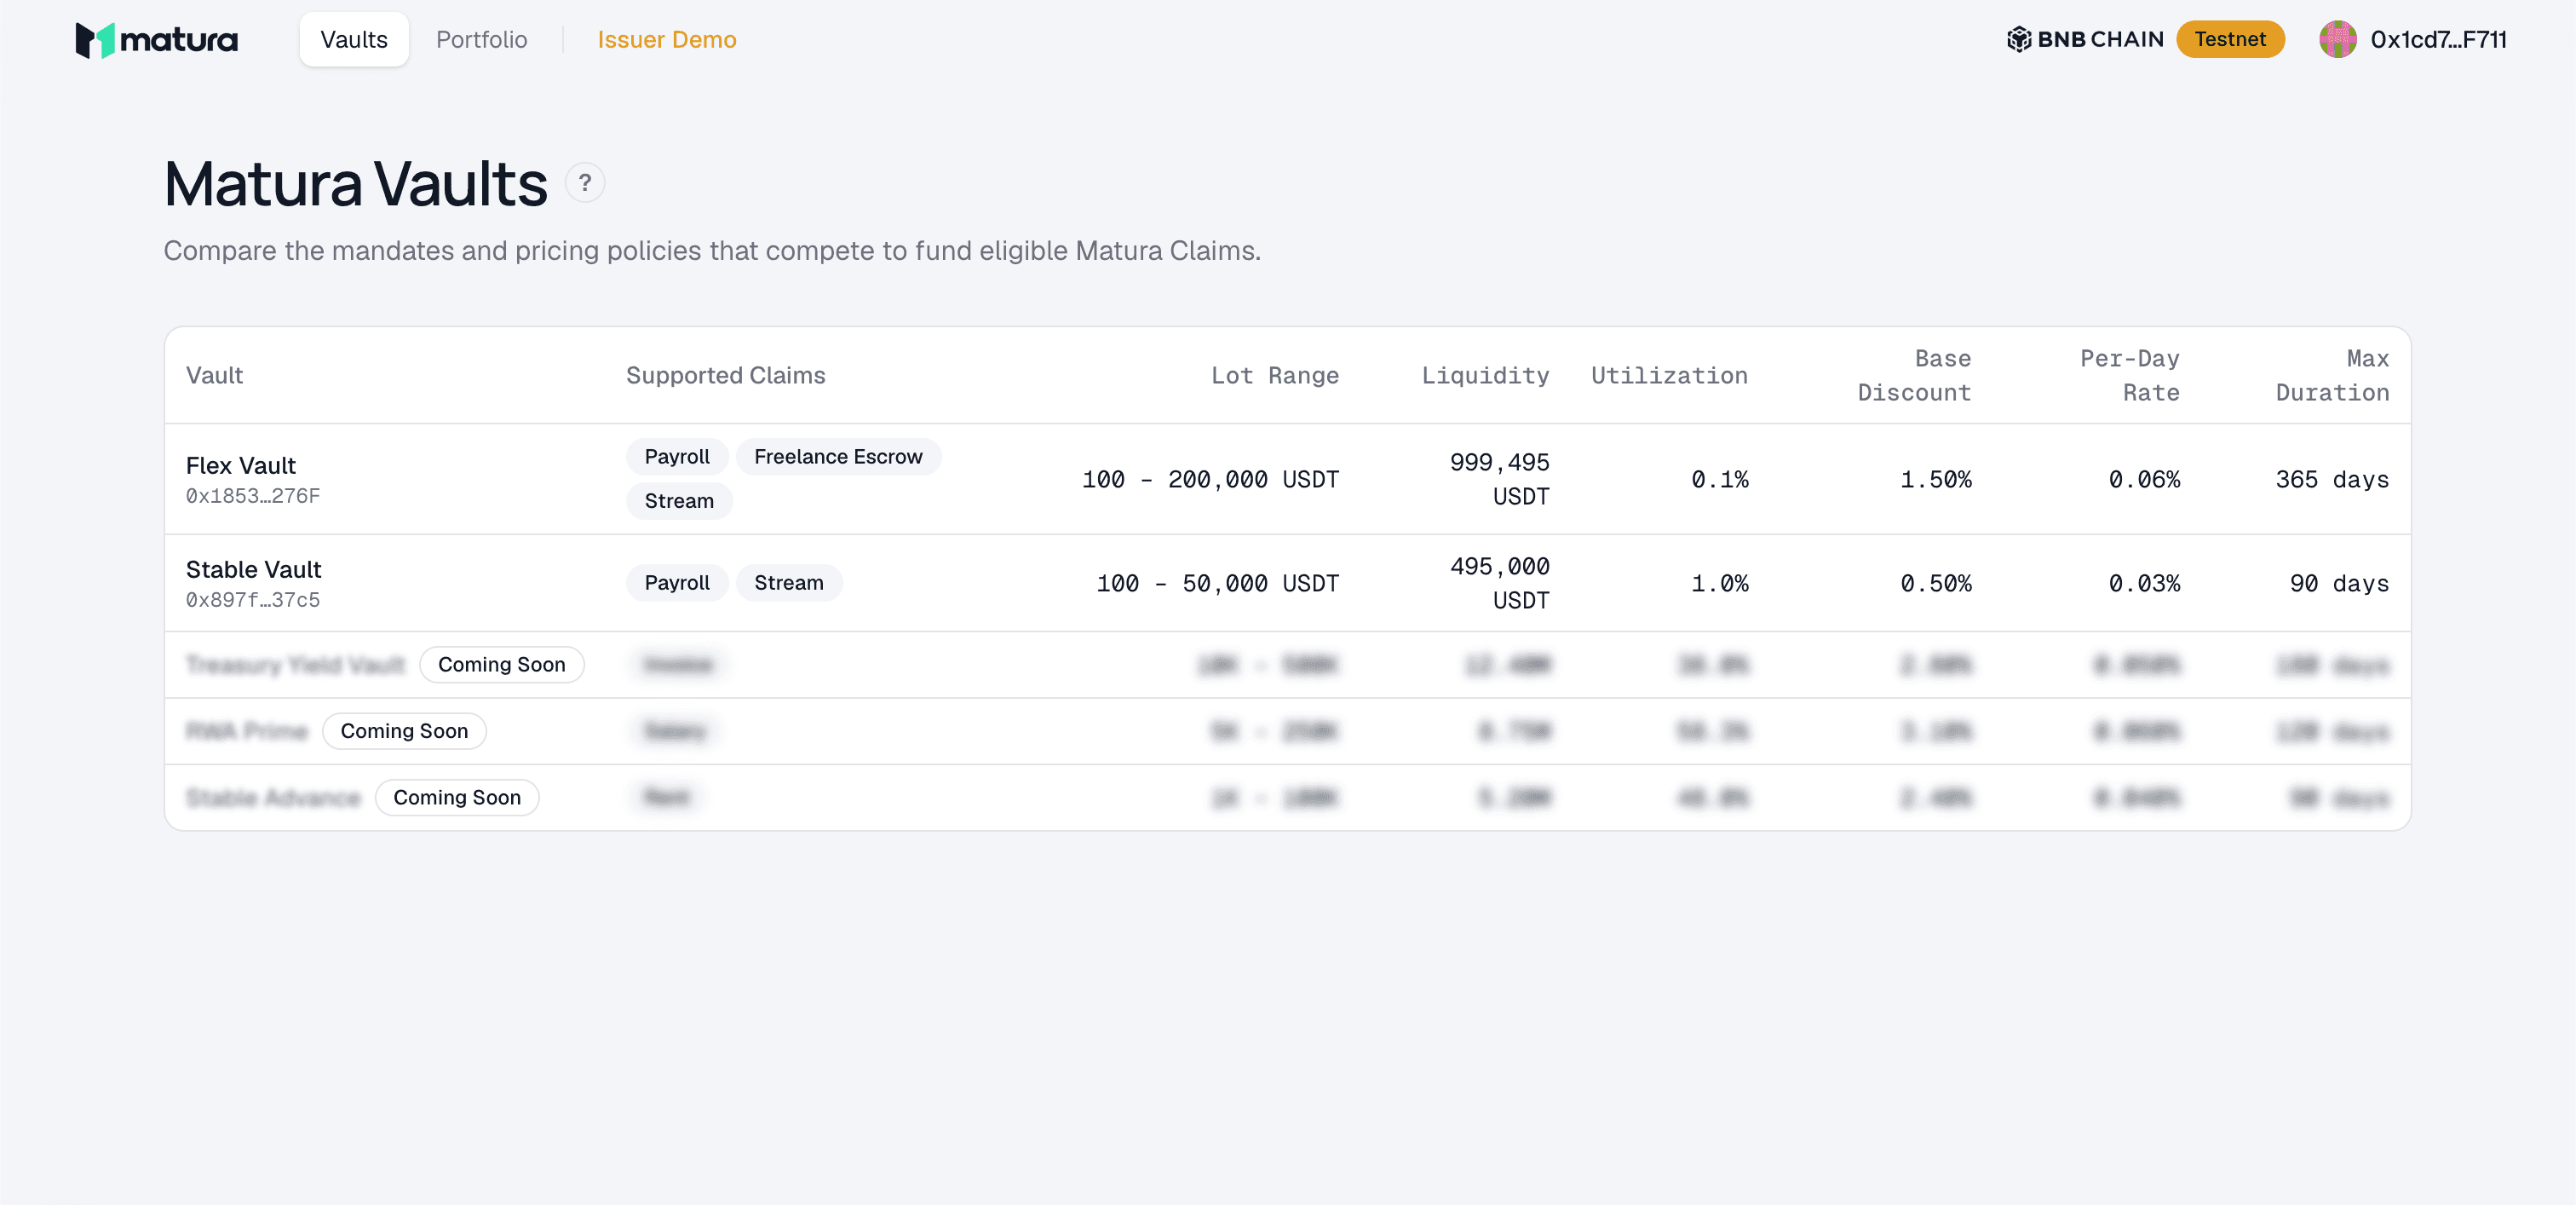Open the Portfolio tab
The width and height of the screenshot is (2576, 1205).
click(481, 39)
